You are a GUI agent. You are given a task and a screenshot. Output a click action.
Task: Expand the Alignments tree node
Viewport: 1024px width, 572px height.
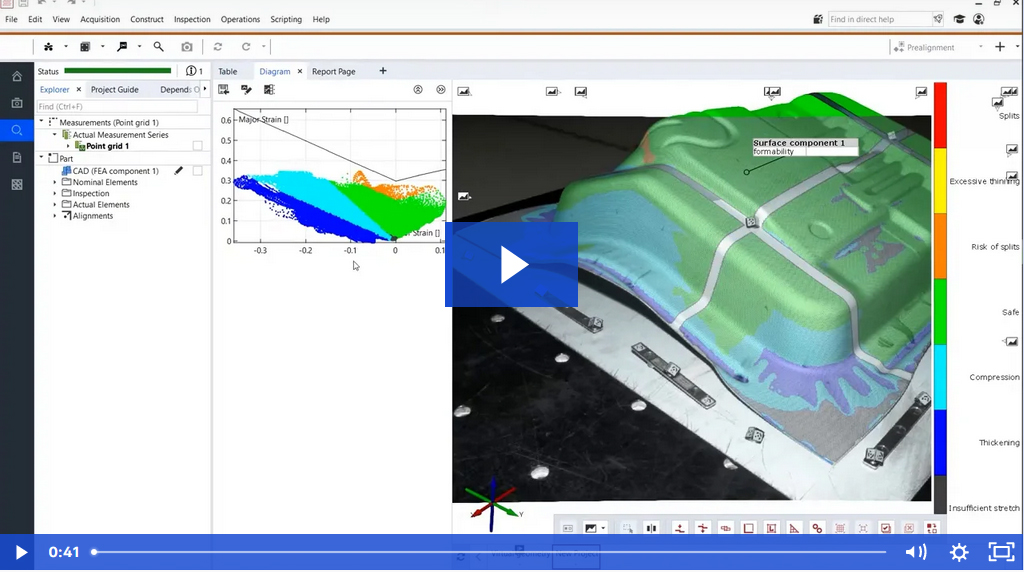tap(56, 215)
